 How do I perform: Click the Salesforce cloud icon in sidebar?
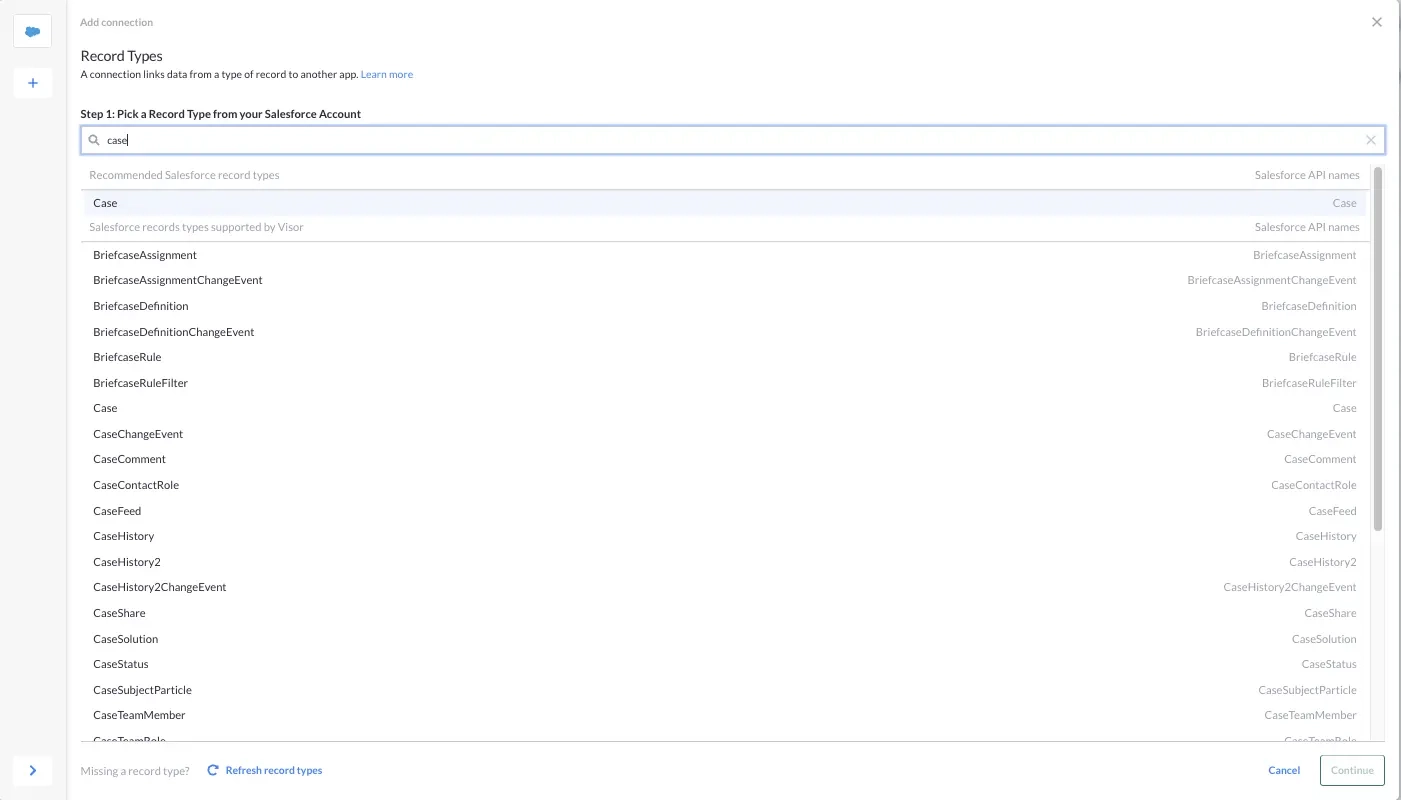pos(32,31)
